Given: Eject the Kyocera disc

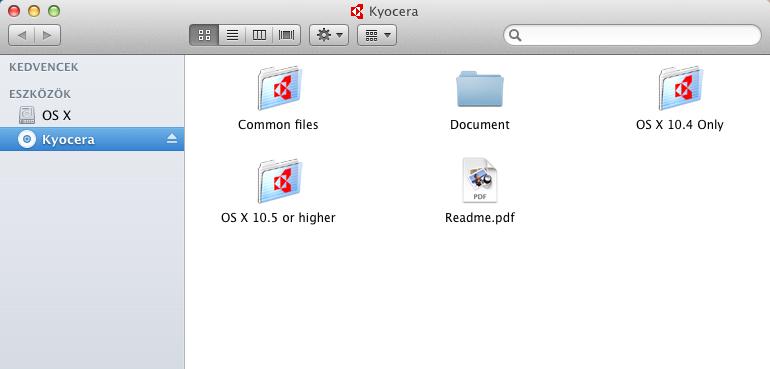Looking at the screenshot, I should click(x=171, y=139).
